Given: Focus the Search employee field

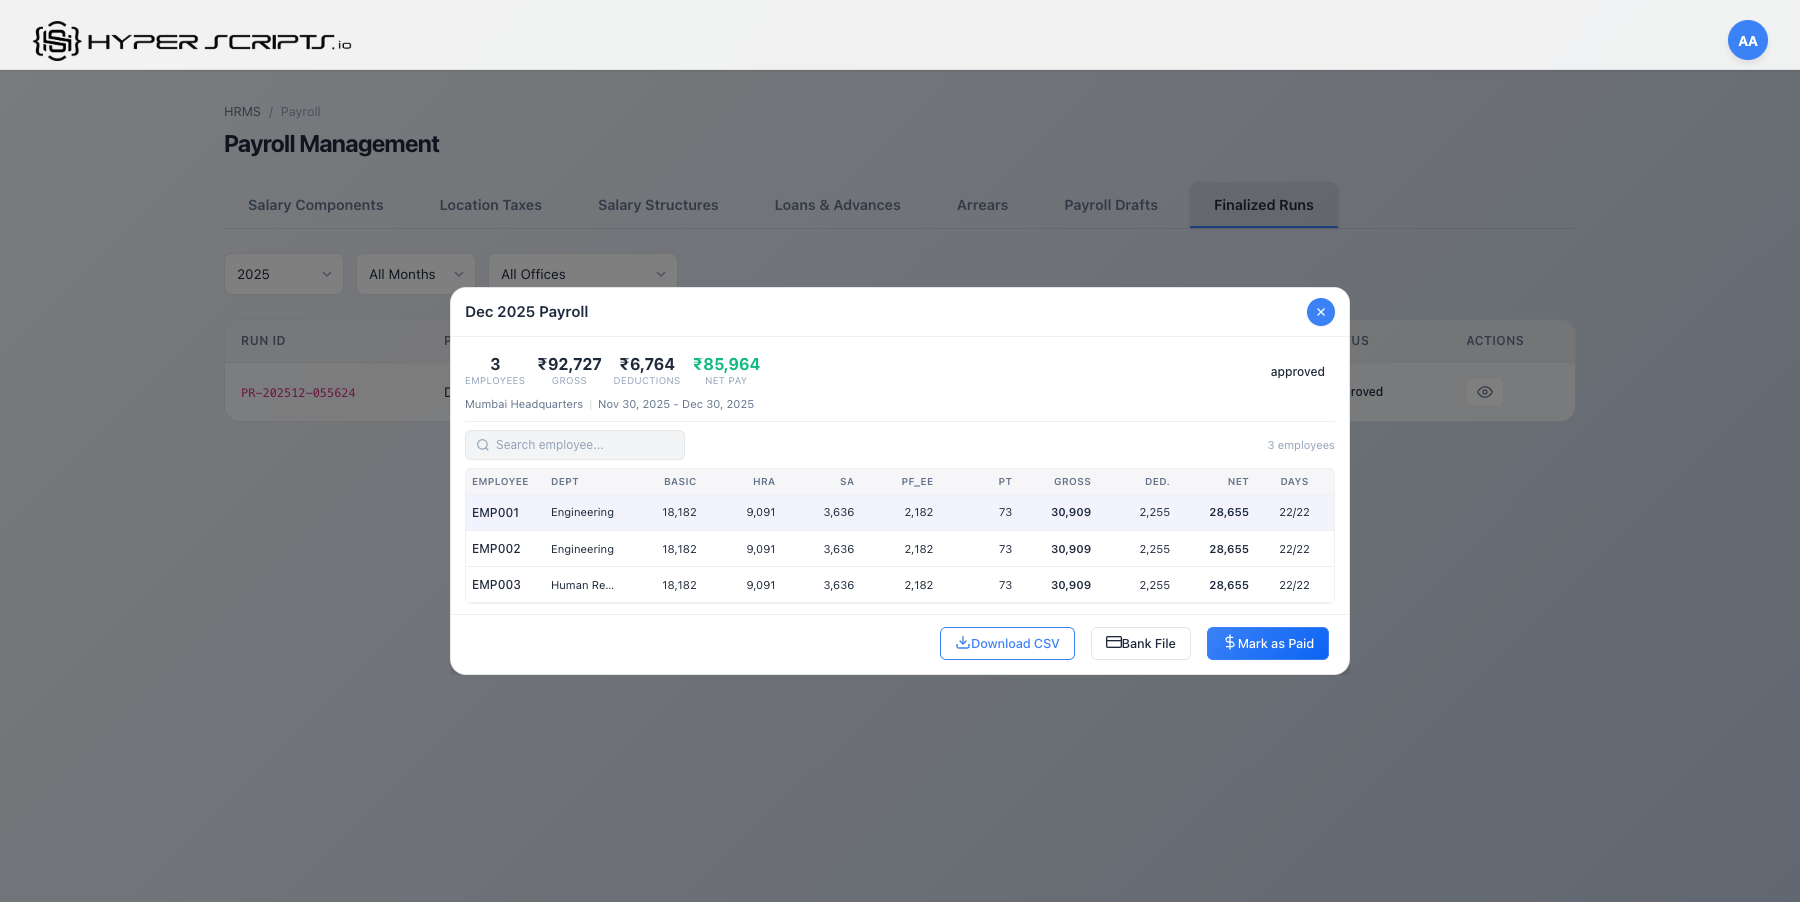Looking at the screenshot, I should coord(585,445).
